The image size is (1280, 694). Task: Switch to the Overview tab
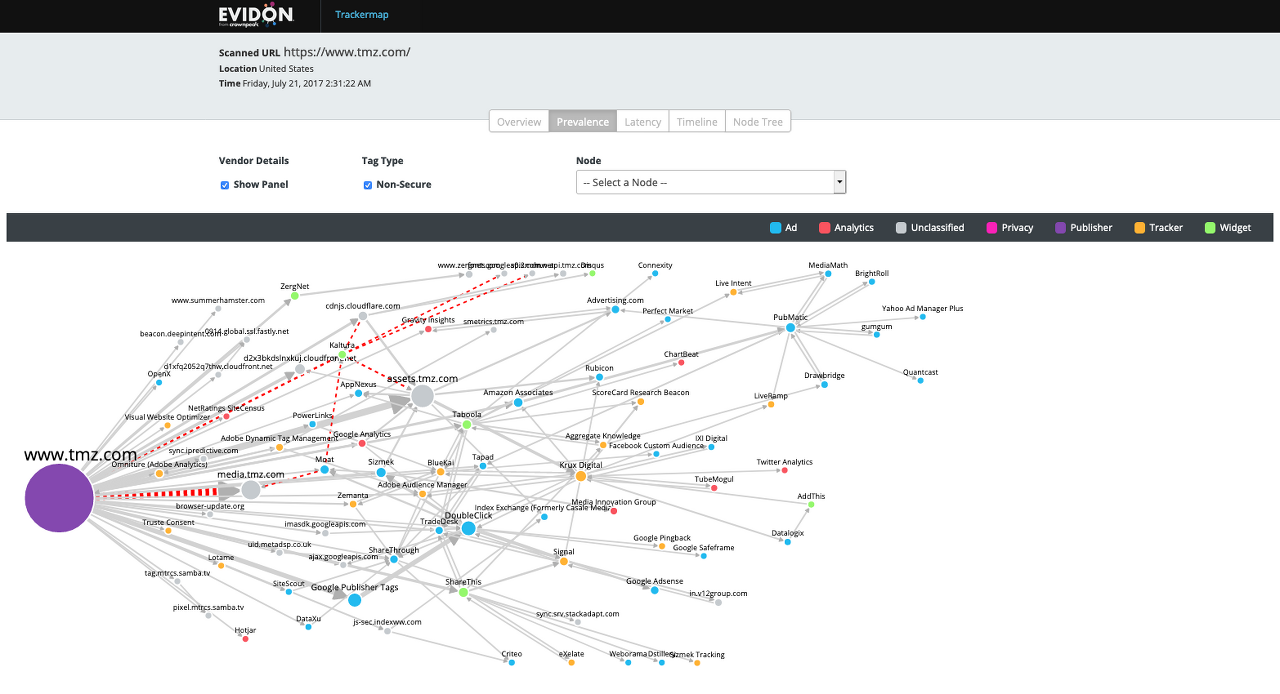click(519, 121)
